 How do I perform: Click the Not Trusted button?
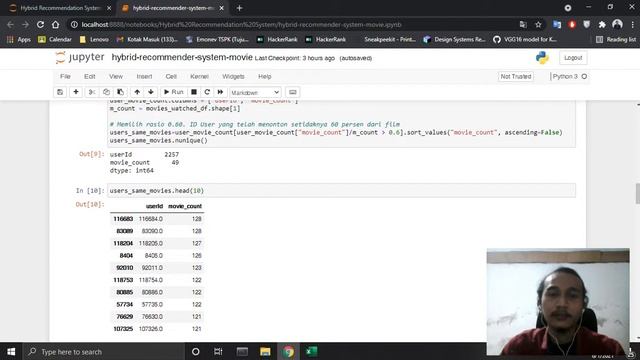516,76
